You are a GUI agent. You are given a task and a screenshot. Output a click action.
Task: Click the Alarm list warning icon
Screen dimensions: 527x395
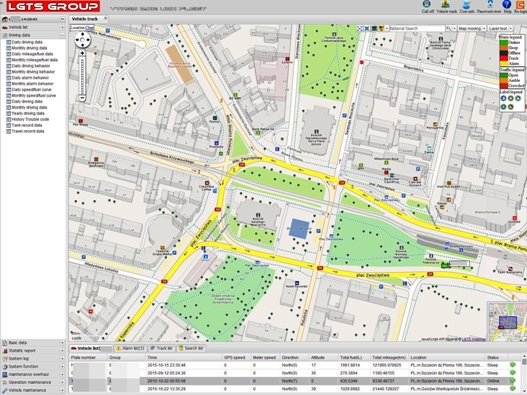tap(119, 348)
